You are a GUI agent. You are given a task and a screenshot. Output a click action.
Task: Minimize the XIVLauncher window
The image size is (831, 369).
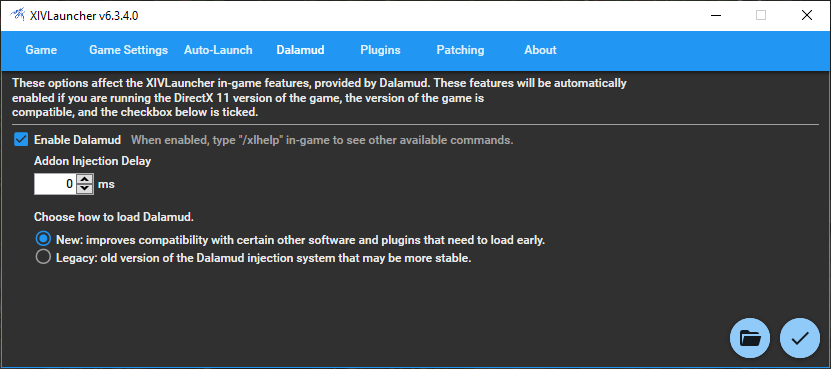coord(715,15)
